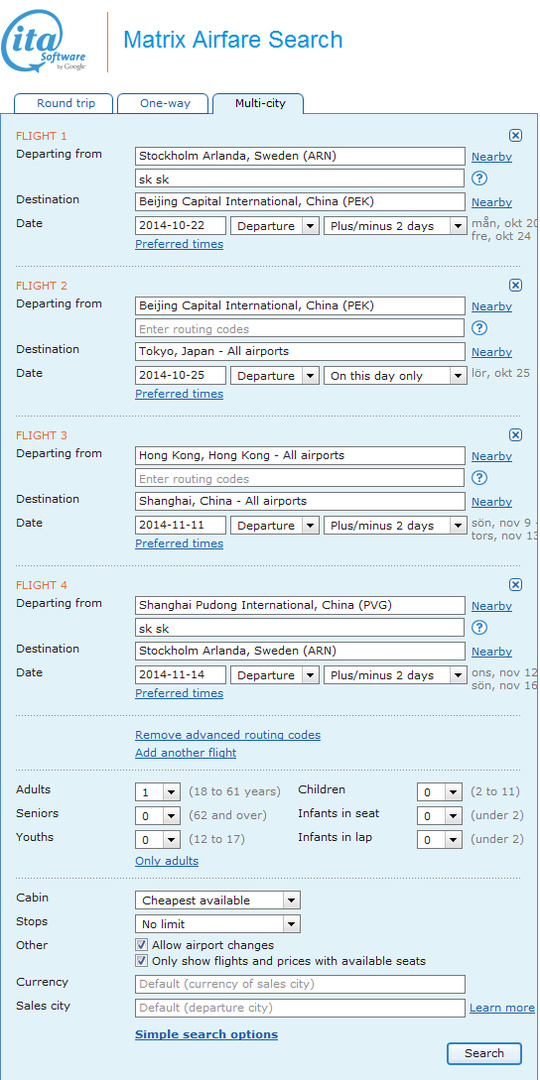Open Flight 2 'On this day only' dropdown
Image resolution: width=540 pixels, height=1080 pixels.
tap(395, 376)
